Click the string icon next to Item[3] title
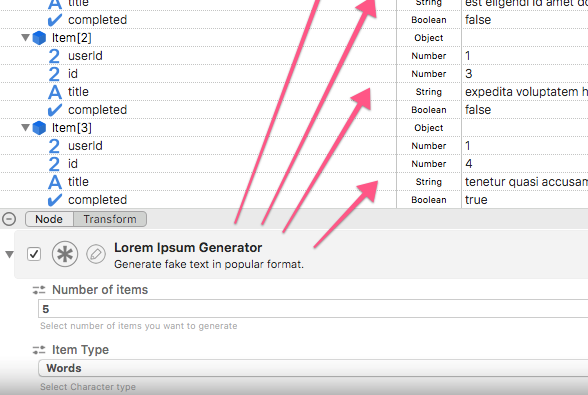Viewport: 588px width, 395px height. 55,182
